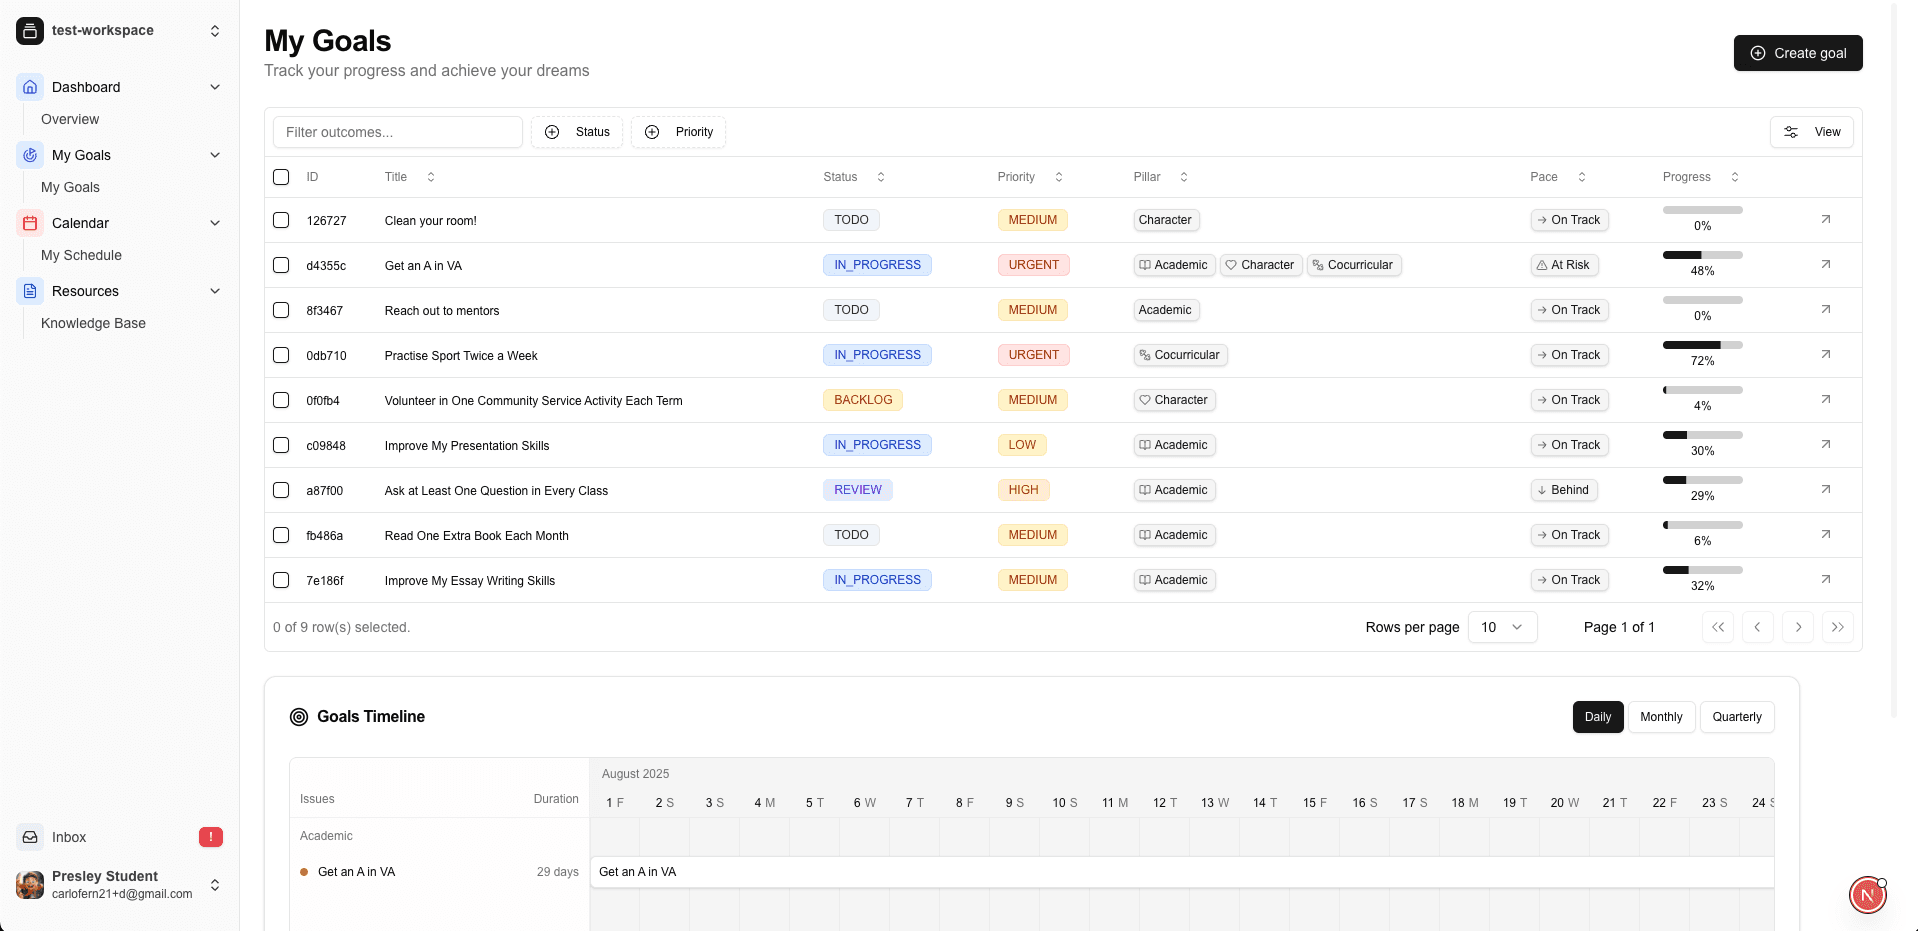Open the 'Get an A in VA' row arrow icon
Image resolution: width=1918 pixels, height=931 pixels.
tap(1825, 264)
